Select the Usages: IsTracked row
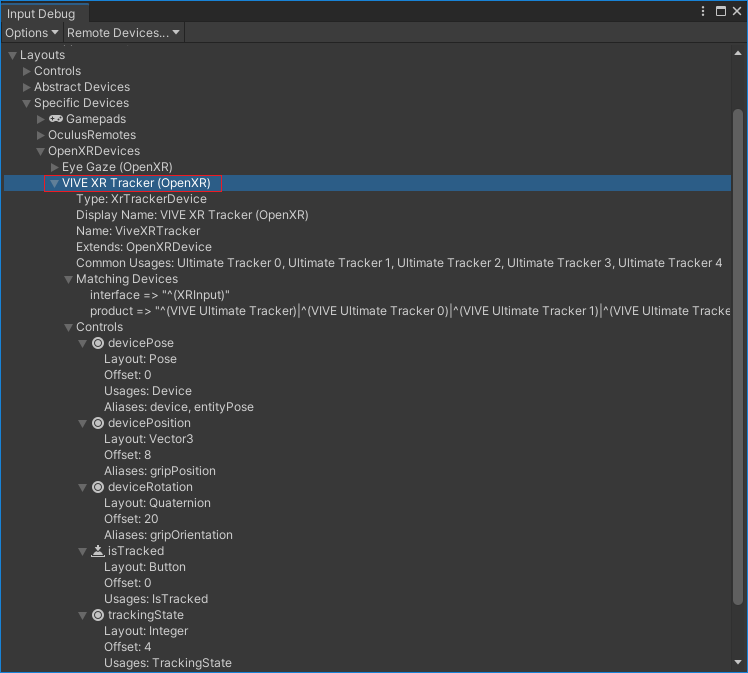The height and width of the screenshot is (673, 748). click(x=367, y=599)
